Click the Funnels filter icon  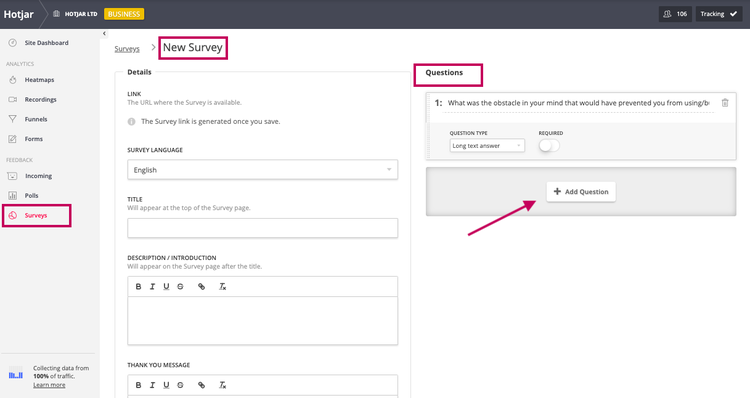(x=13, y=119)
